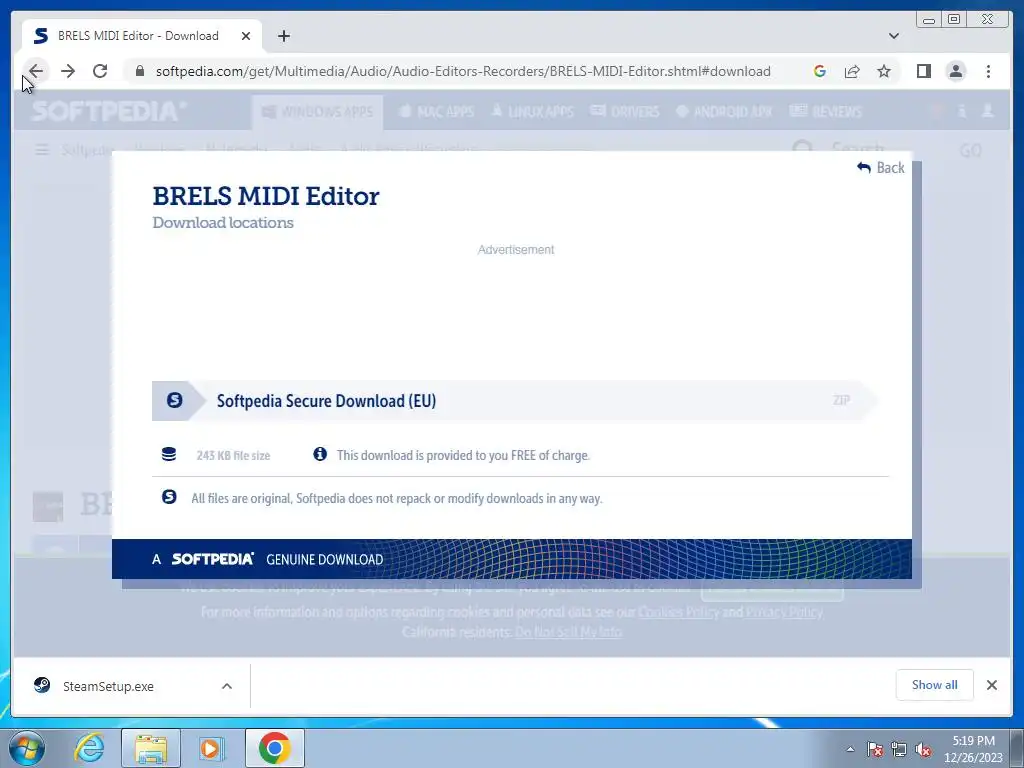Click Show all downloads
This screenshot has width=1024, height=768.
click(935, 685)
